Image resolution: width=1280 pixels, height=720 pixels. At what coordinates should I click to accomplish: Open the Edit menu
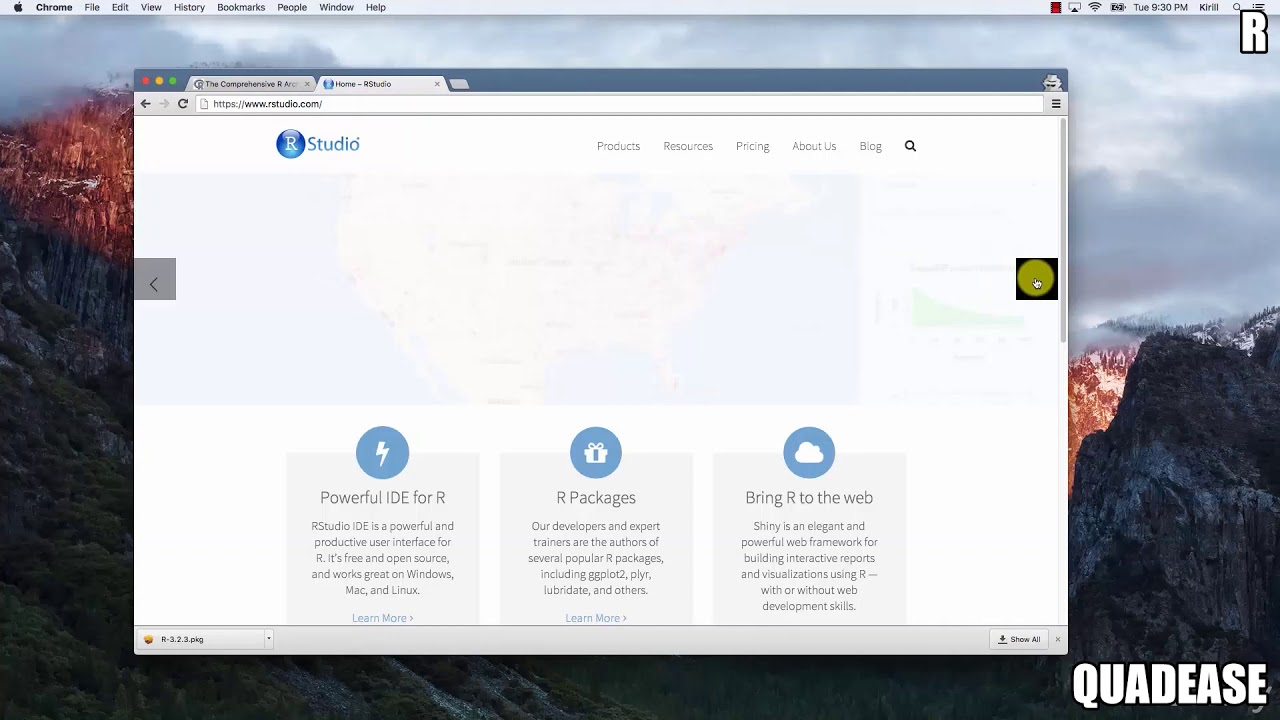click(120, 7)
